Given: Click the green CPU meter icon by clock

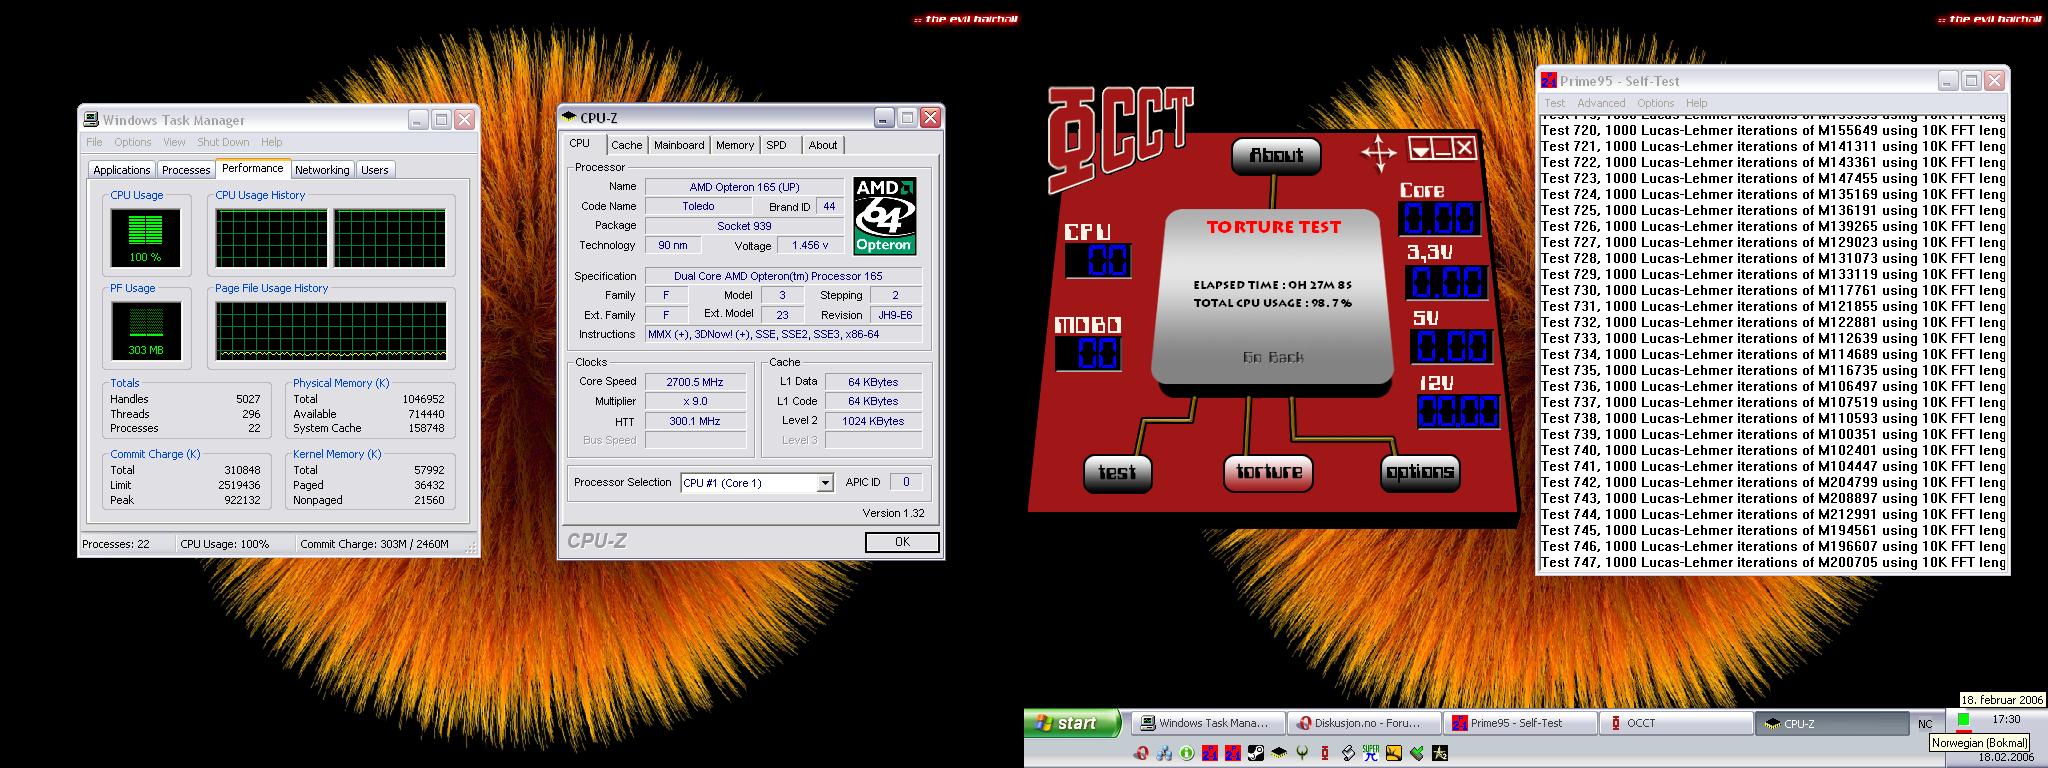Looking at the screenshot, I should click(1964, 720).
